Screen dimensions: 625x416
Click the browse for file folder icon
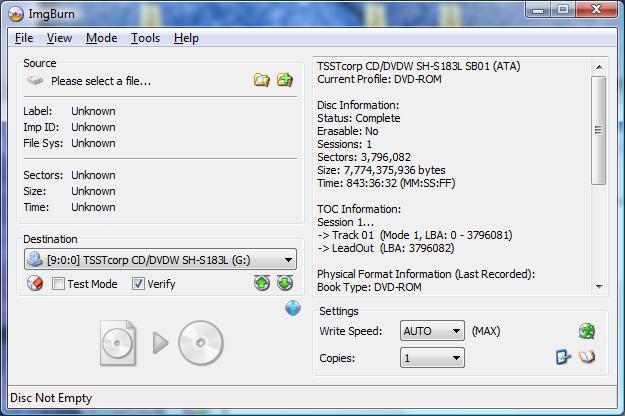(261, 80)
